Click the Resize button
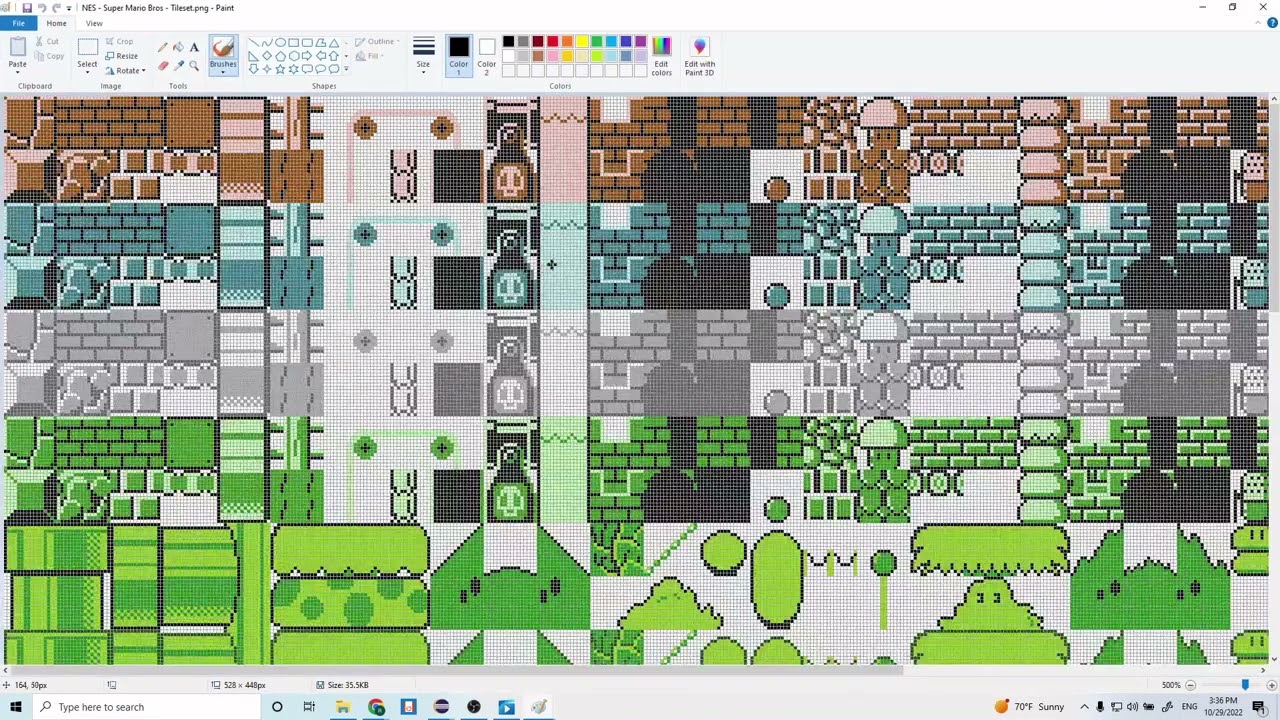 pyautogui.click(x=121, y=56)
